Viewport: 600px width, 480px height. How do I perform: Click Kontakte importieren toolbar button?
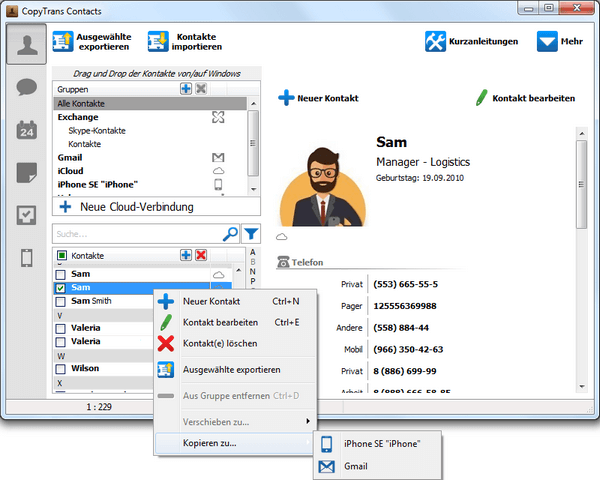(x=185, y=42)
